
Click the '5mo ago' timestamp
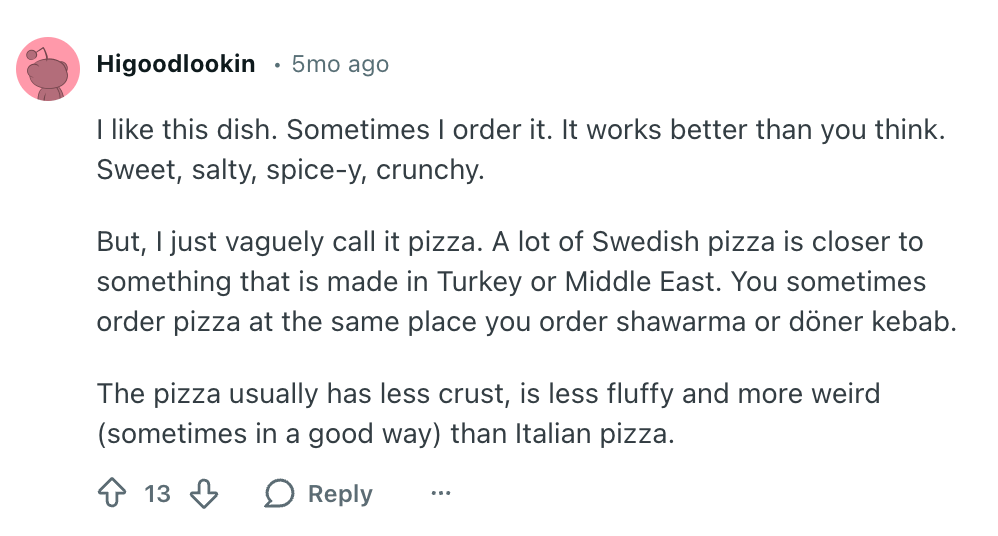(340, 65)
